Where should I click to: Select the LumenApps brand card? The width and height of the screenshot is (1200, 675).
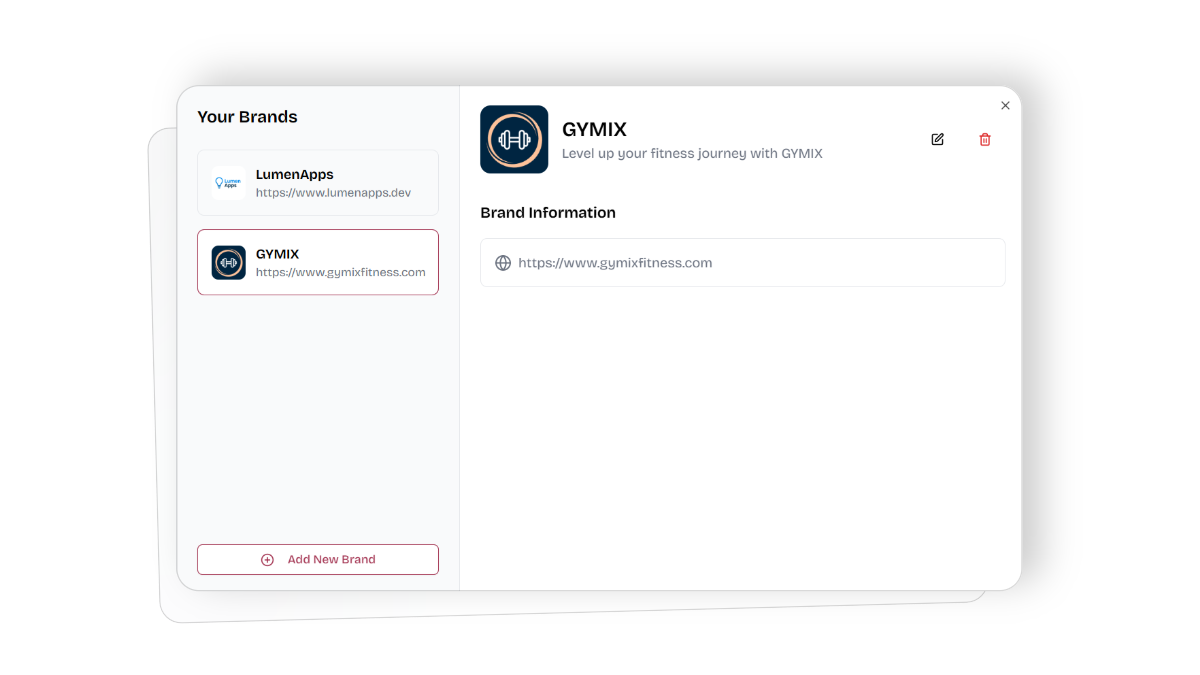(x=318, y=183)
